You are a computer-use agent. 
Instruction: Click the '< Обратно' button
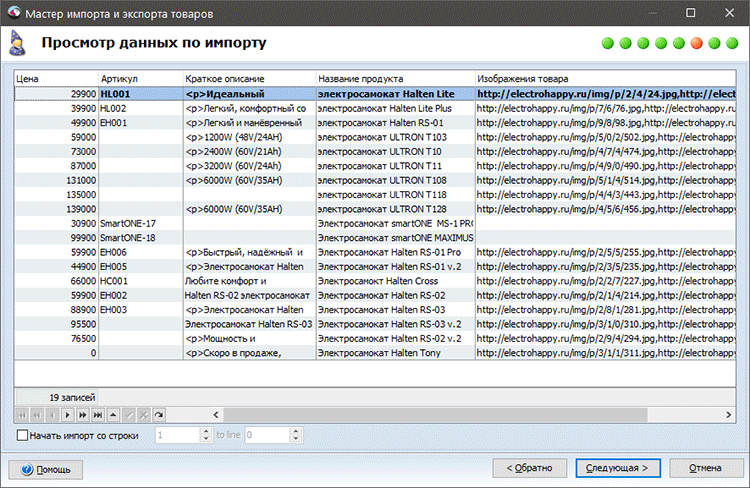(529, 468)
